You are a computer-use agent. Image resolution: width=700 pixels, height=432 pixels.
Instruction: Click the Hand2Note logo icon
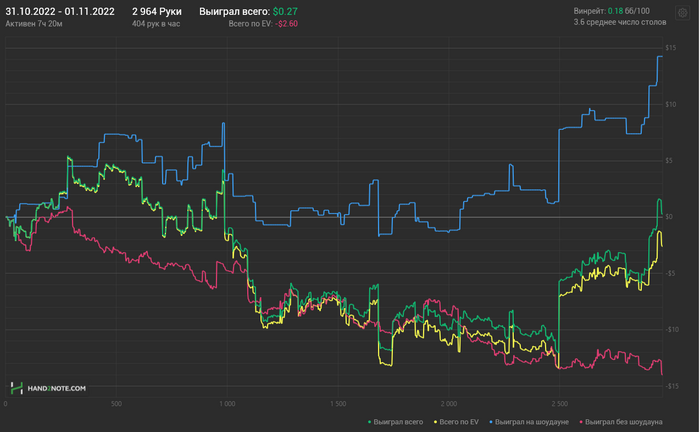tap(17, 388)
